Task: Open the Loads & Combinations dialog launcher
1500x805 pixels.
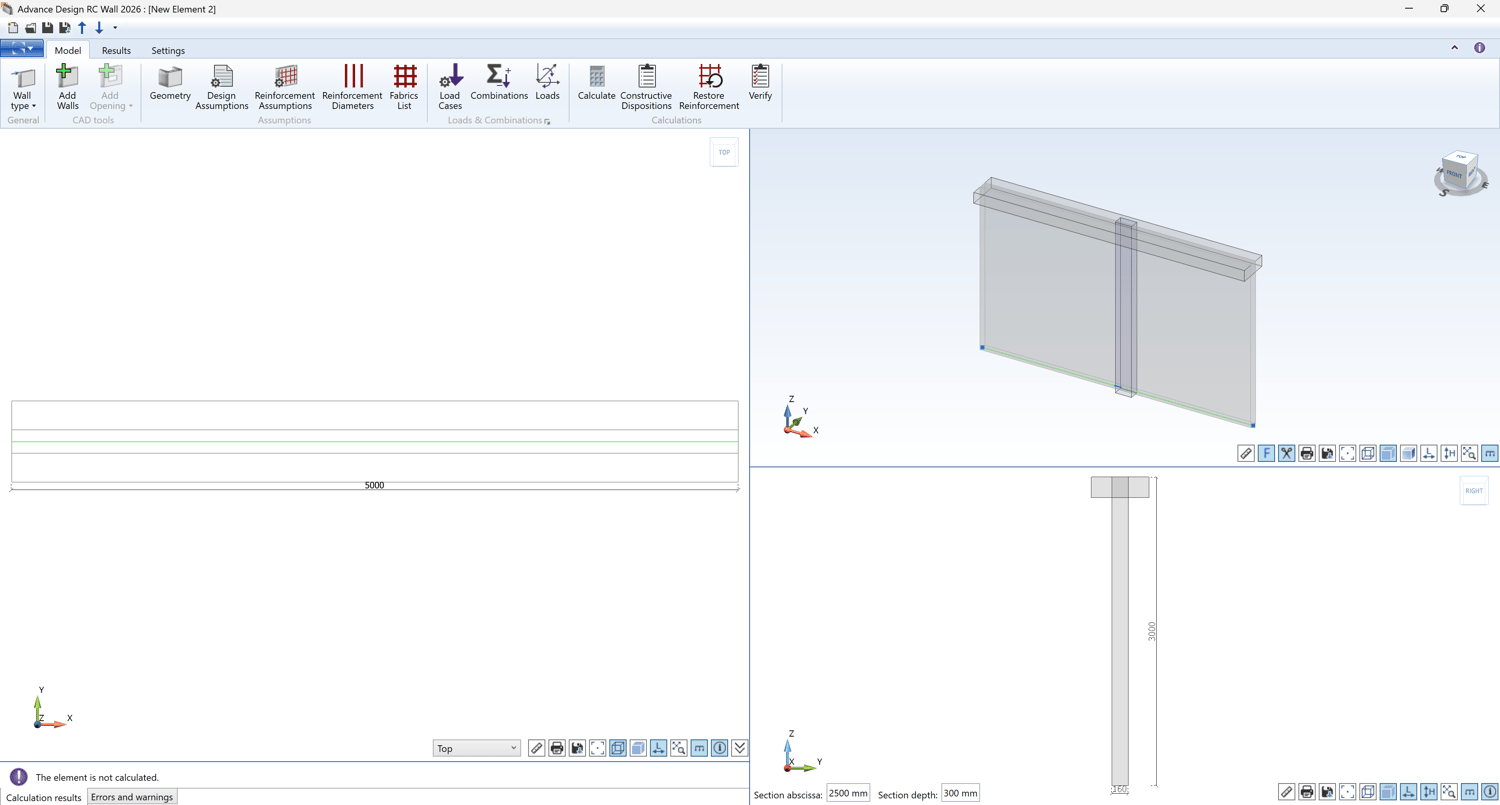Action: pyautogui.click(x=548, y=121)
